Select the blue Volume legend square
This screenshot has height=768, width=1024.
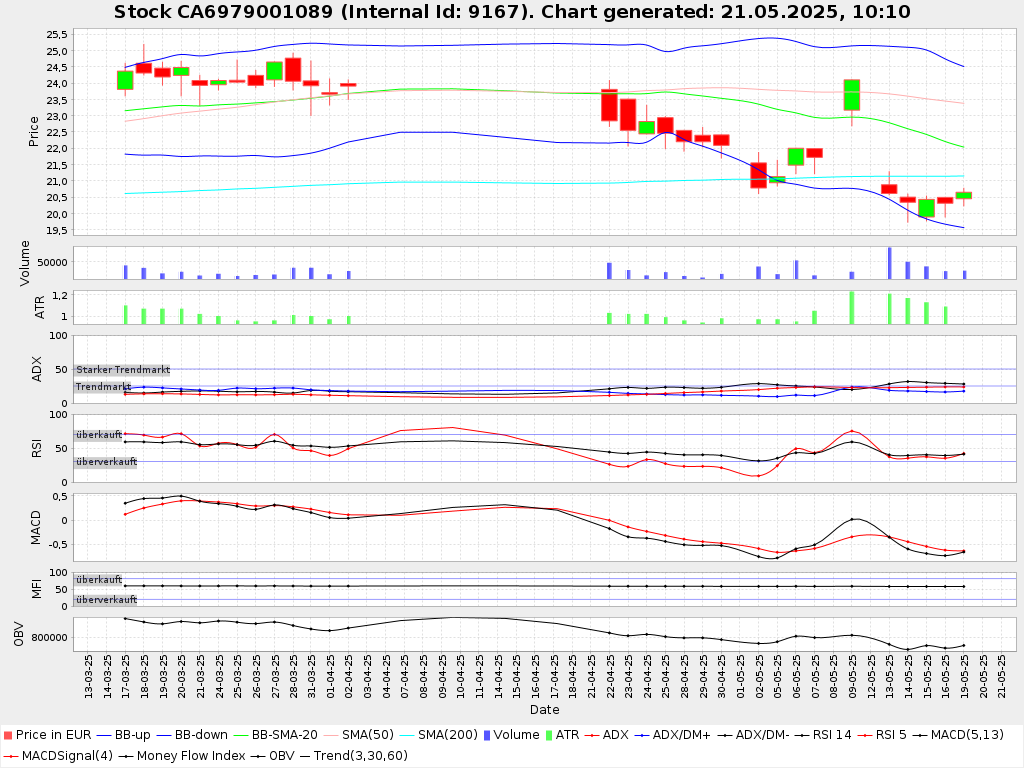(x=487, y=735)
